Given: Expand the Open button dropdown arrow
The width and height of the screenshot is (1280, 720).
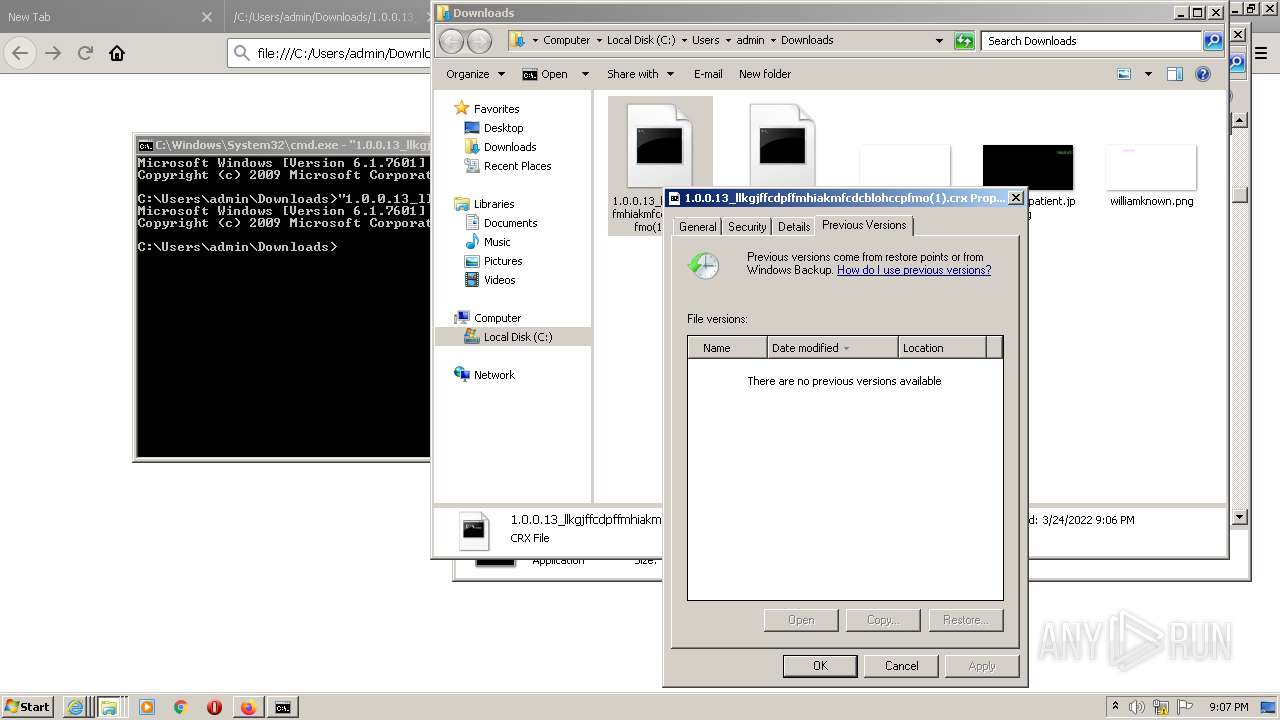Looking at the screenshot, I should (x=585, y=74).
